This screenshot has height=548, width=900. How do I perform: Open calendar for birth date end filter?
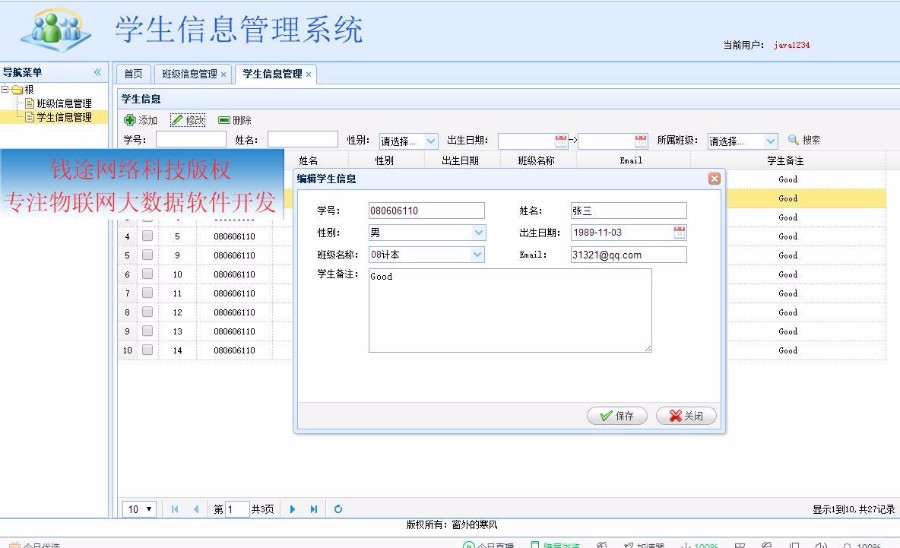pyautogui.click(x=641, y=141)
